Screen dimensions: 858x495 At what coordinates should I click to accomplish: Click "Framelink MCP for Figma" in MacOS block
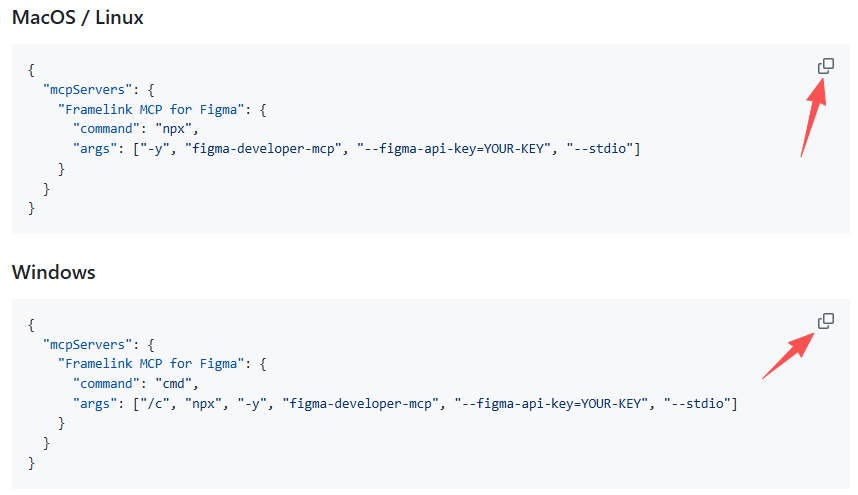[151, 109]
